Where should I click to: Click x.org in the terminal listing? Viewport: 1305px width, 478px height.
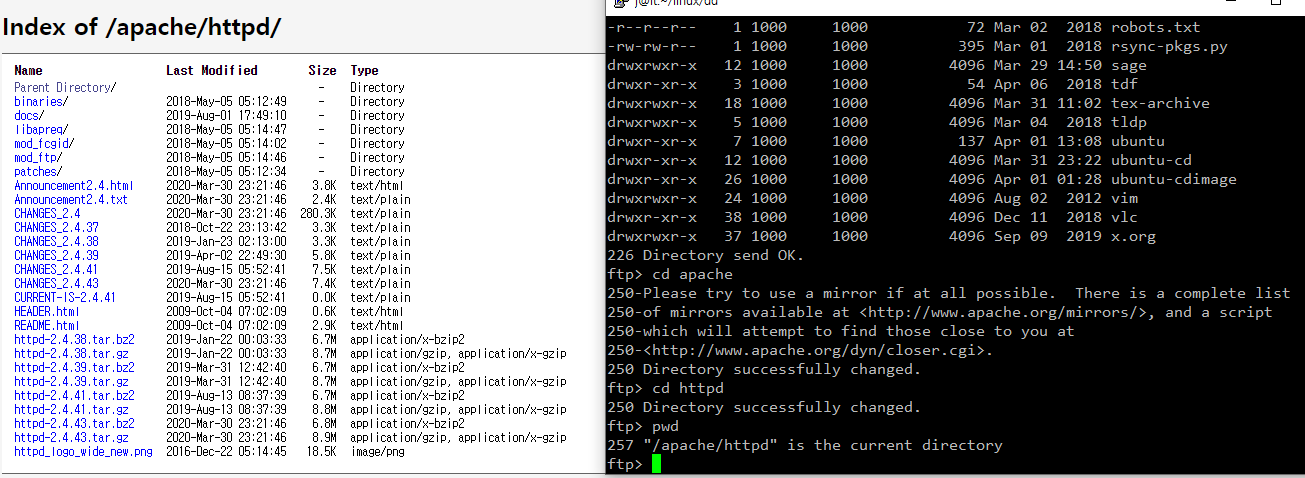point(1133,236)
